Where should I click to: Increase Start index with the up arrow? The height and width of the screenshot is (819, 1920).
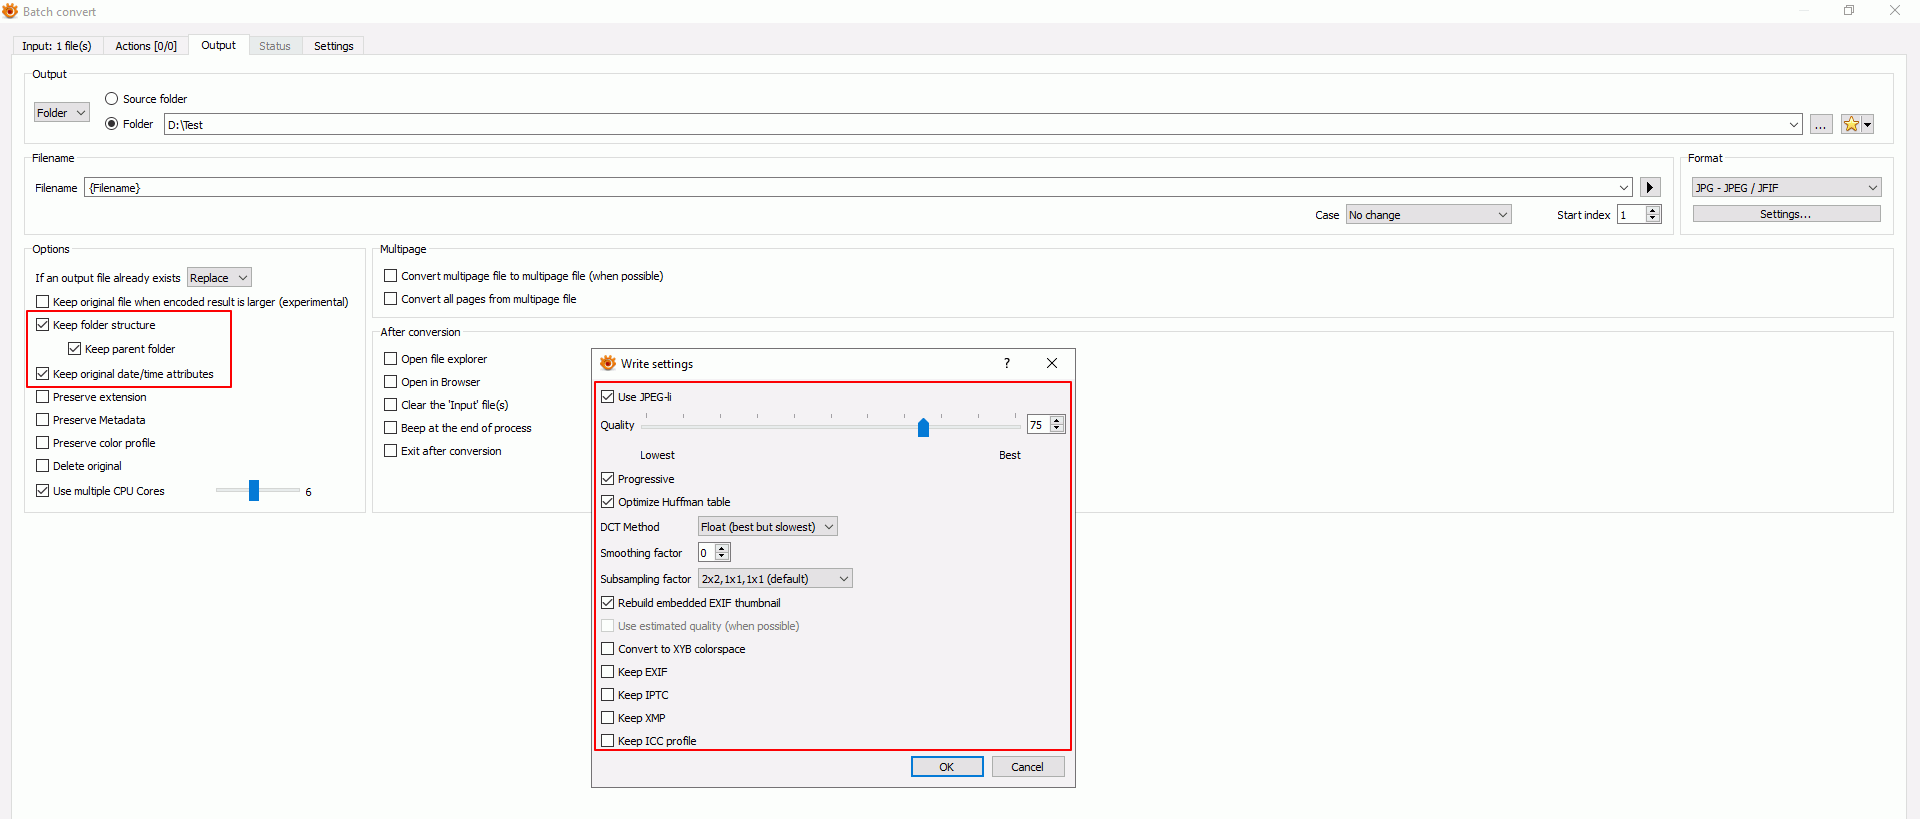pos(1653,211)
